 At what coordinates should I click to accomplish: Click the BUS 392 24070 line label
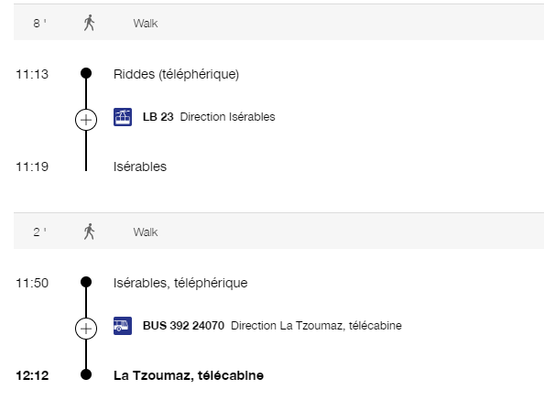(184, 326)
